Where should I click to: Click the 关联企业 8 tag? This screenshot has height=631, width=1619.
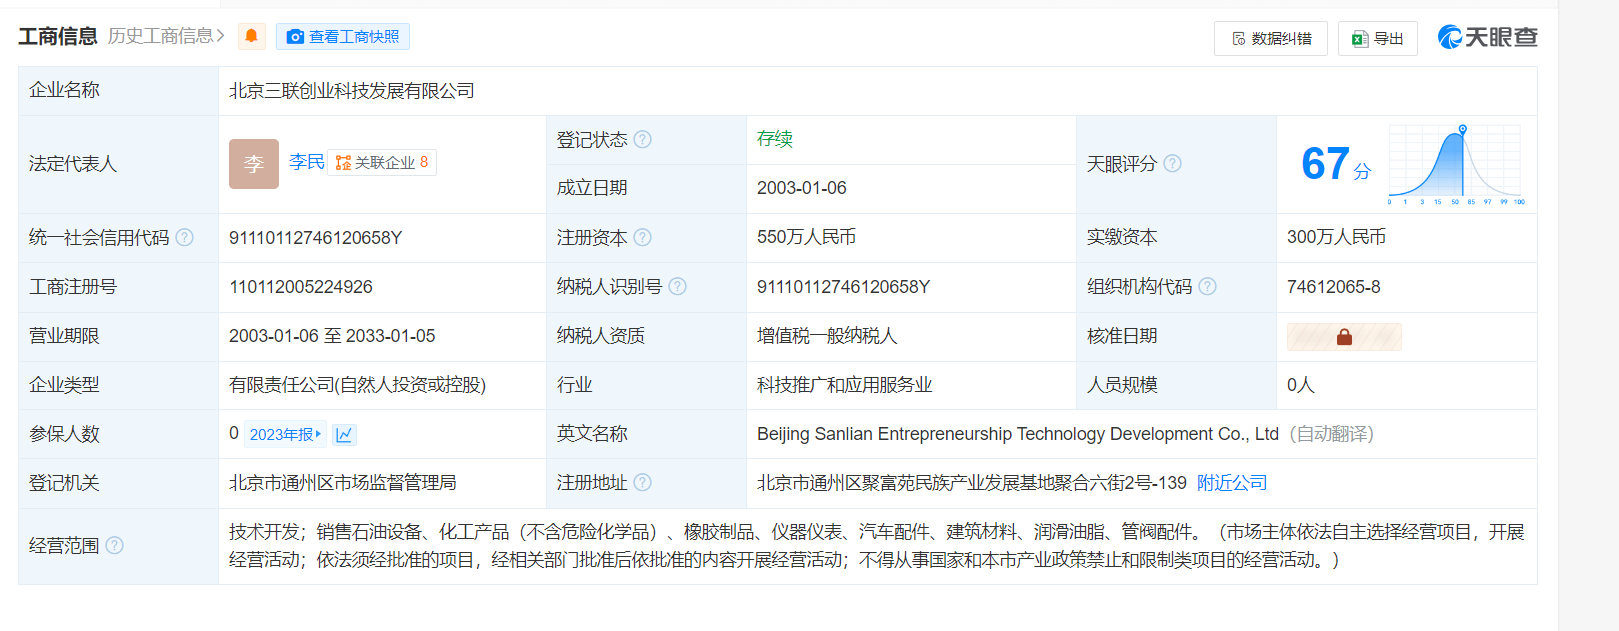[382, 162]
